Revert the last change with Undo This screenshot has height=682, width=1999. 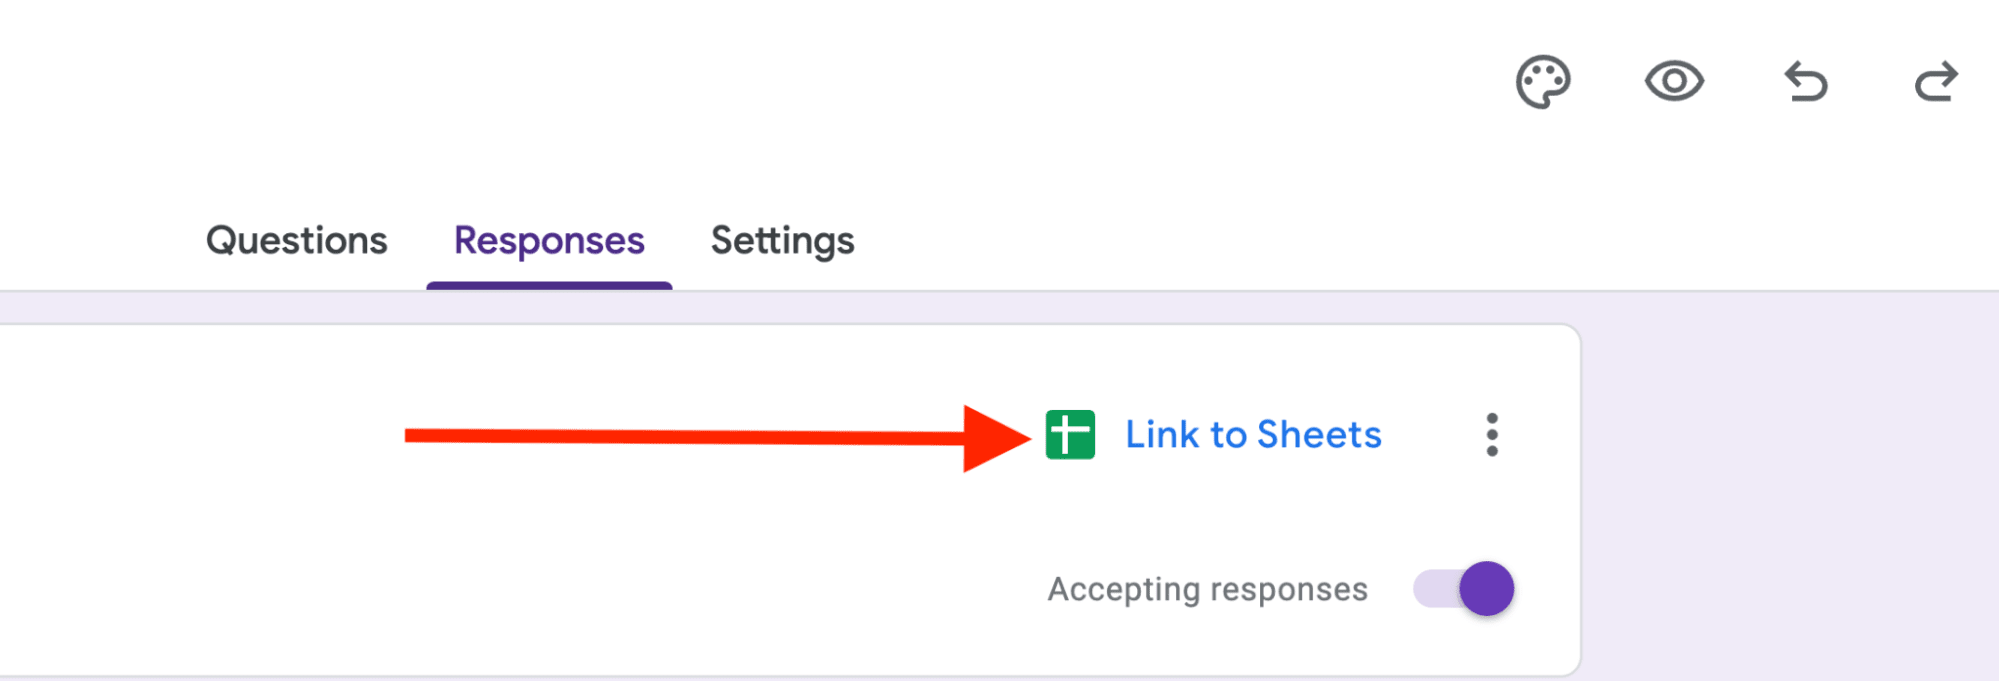[x=1806, y=82]
